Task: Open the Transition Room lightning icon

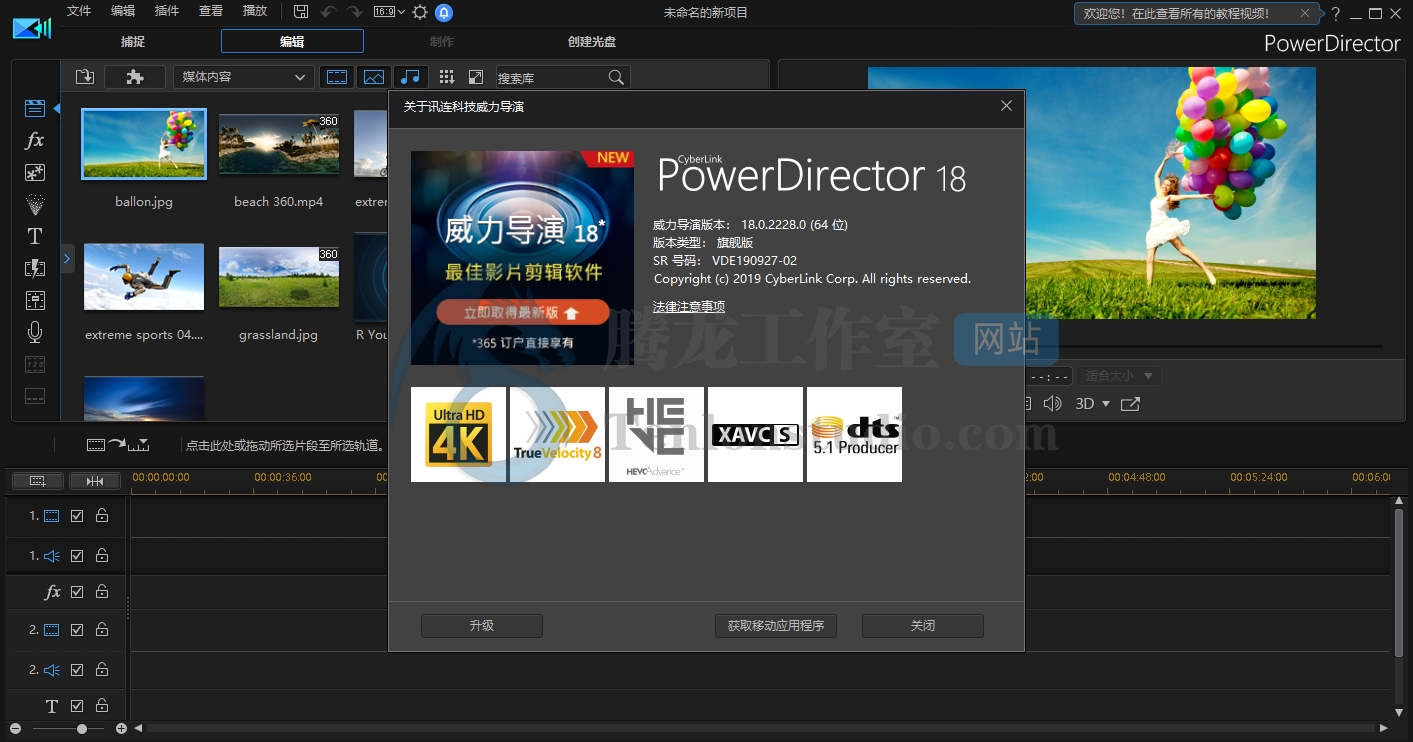Action: click(35, 268)
